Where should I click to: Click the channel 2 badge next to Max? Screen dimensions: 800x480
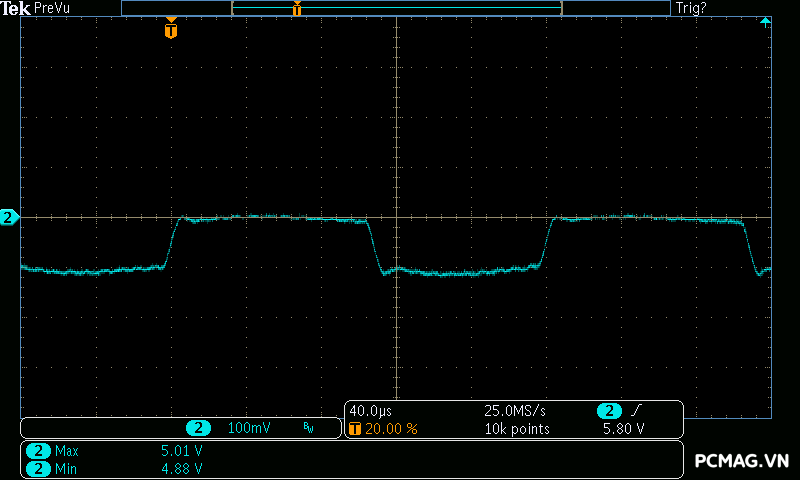[39, 451]
